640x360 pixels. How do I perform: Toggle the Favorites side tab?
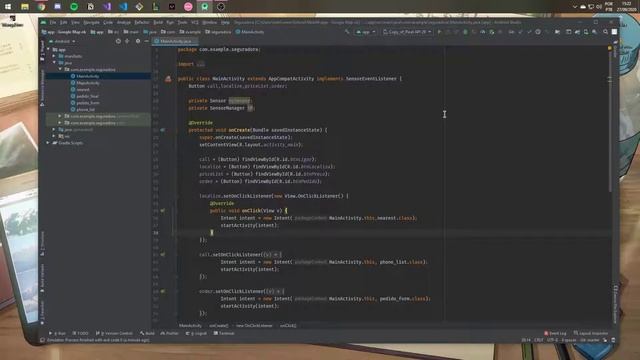point(42,312)
